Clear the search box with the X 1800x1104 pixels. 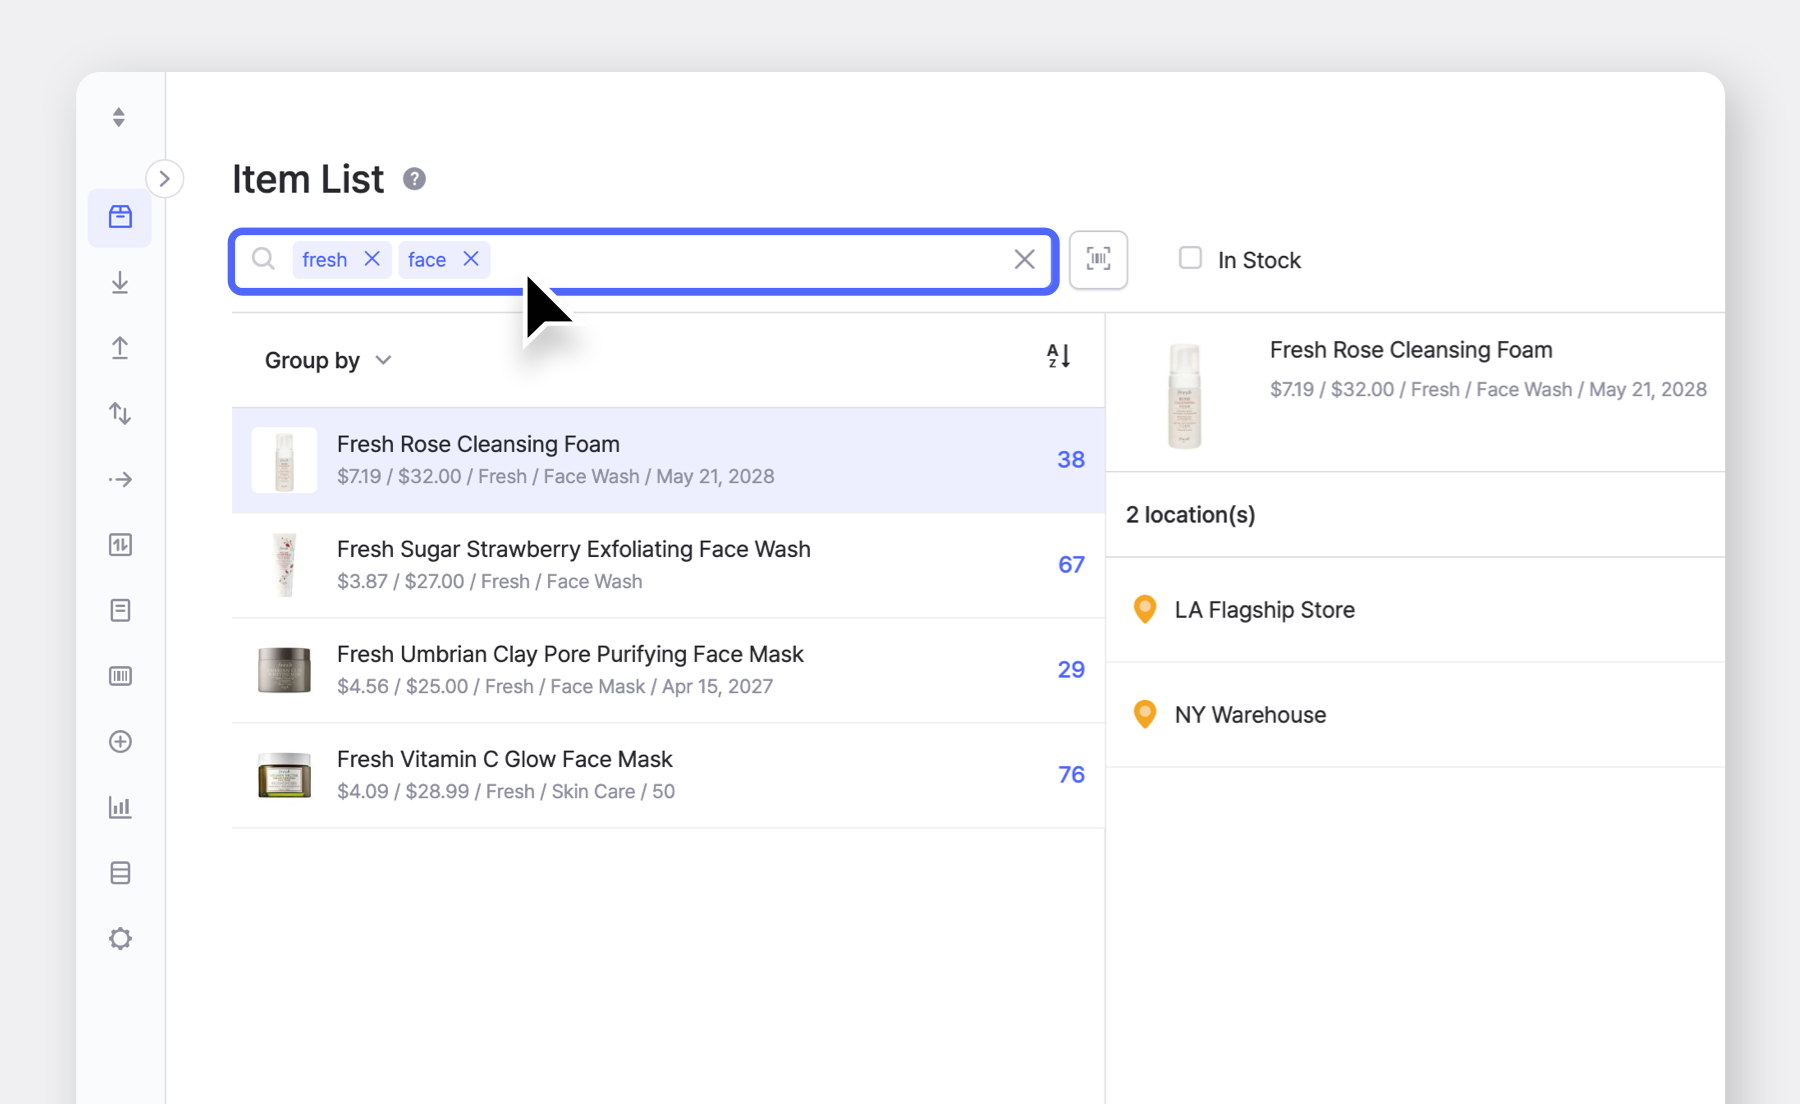coord(1023,259)
